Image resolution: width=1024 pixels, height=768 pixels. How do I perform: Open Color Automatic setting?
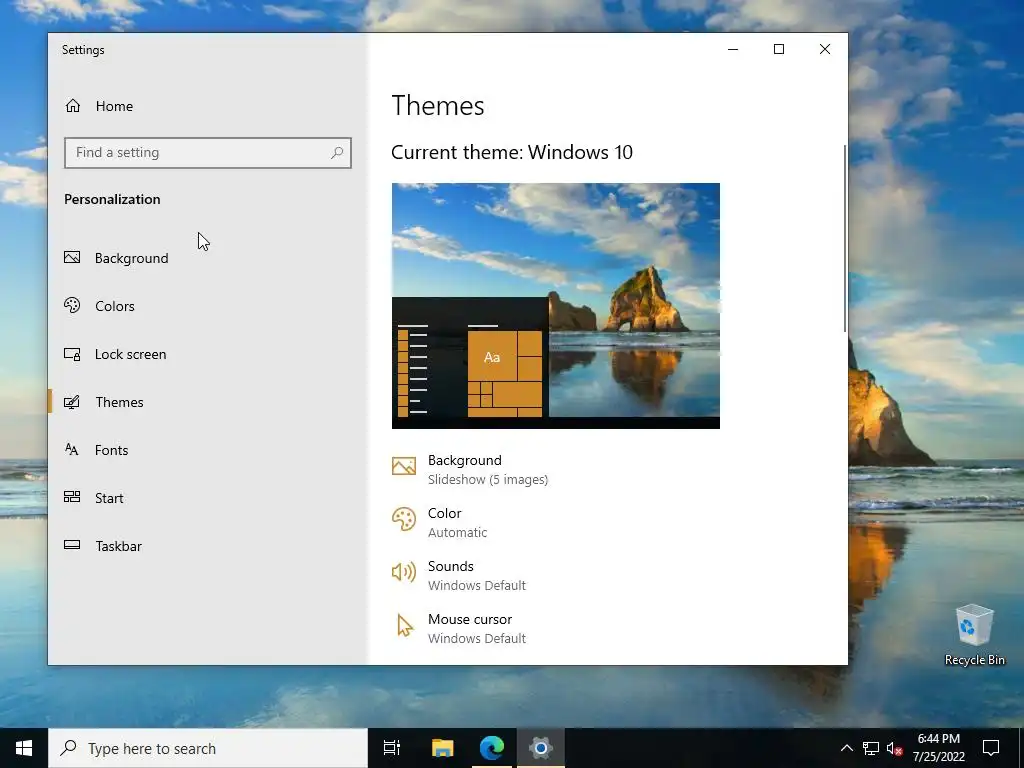440,522
